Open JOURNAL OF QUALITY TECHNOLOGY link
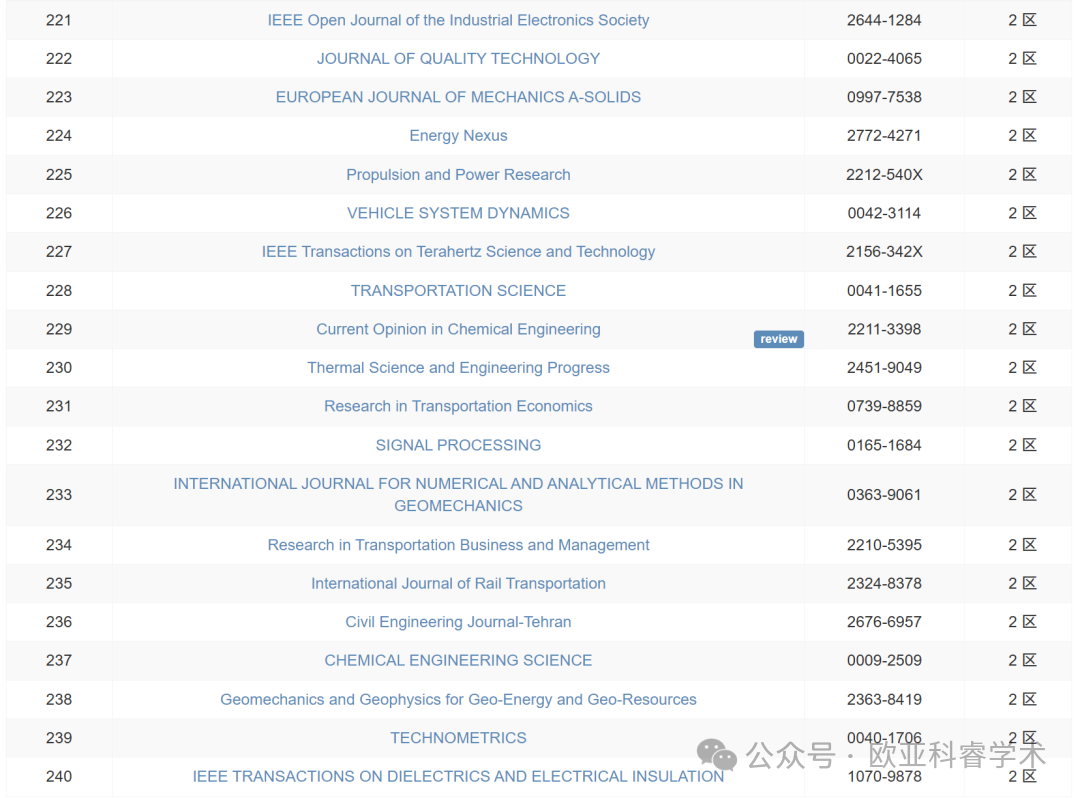This screenshot has width=1080, height=798. tap(458, 59)
